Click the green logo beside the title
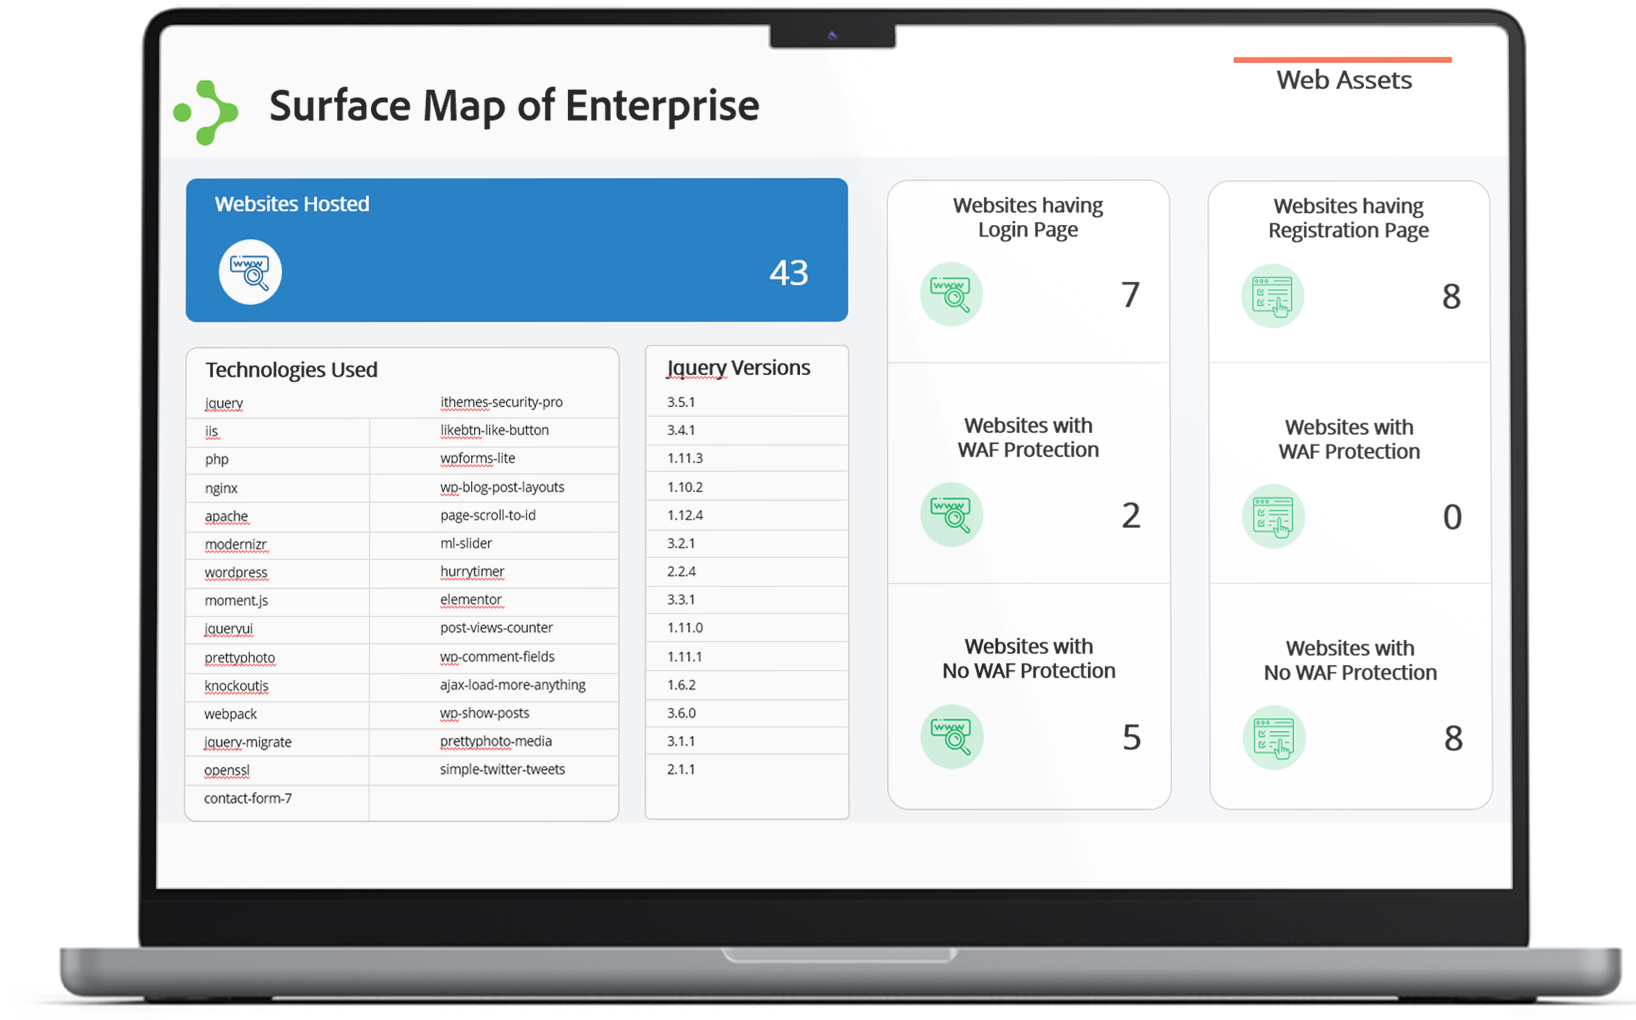The height and width of the screenshot is (1020, 1636). point(207,112)
